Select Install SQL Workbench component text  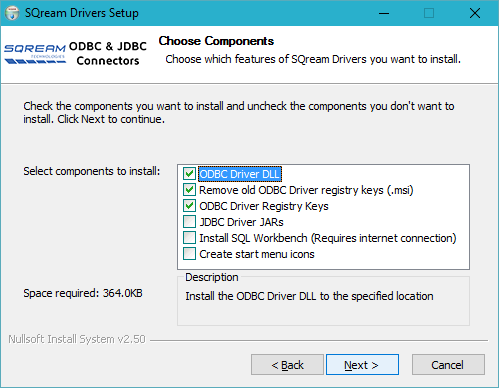click(328, 238)
